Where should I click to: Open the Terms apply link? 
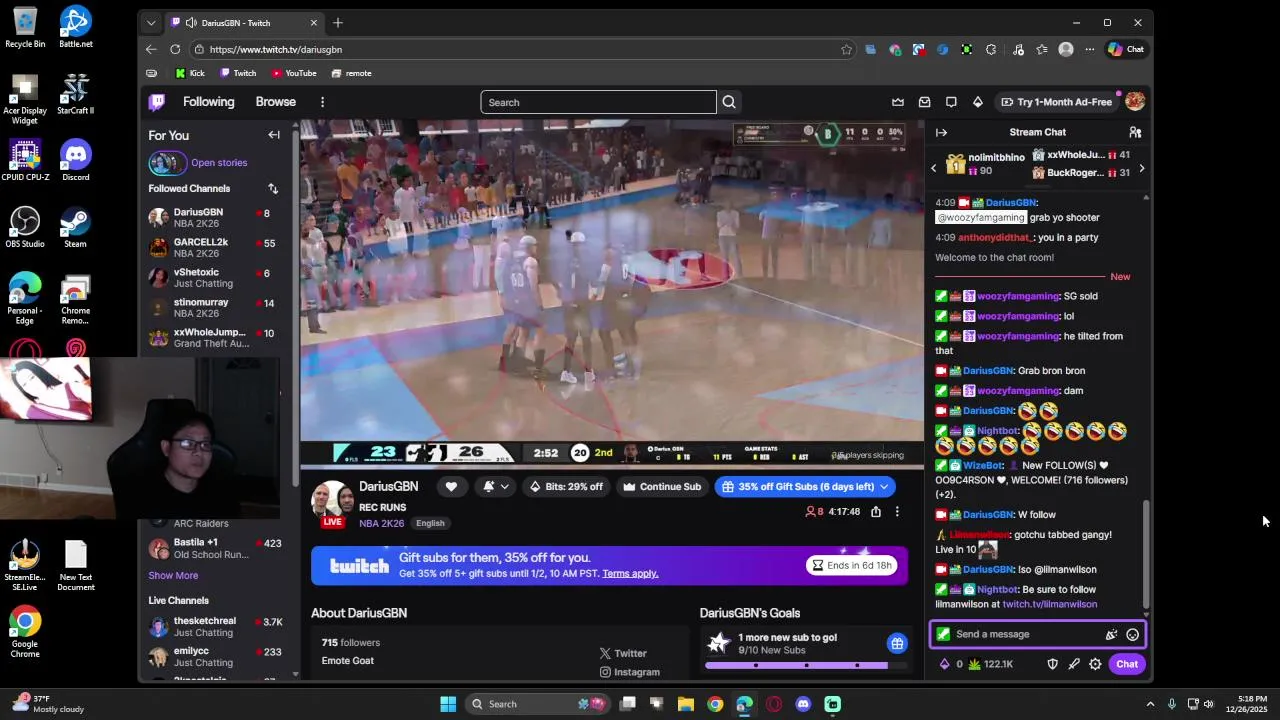point(630,574)
